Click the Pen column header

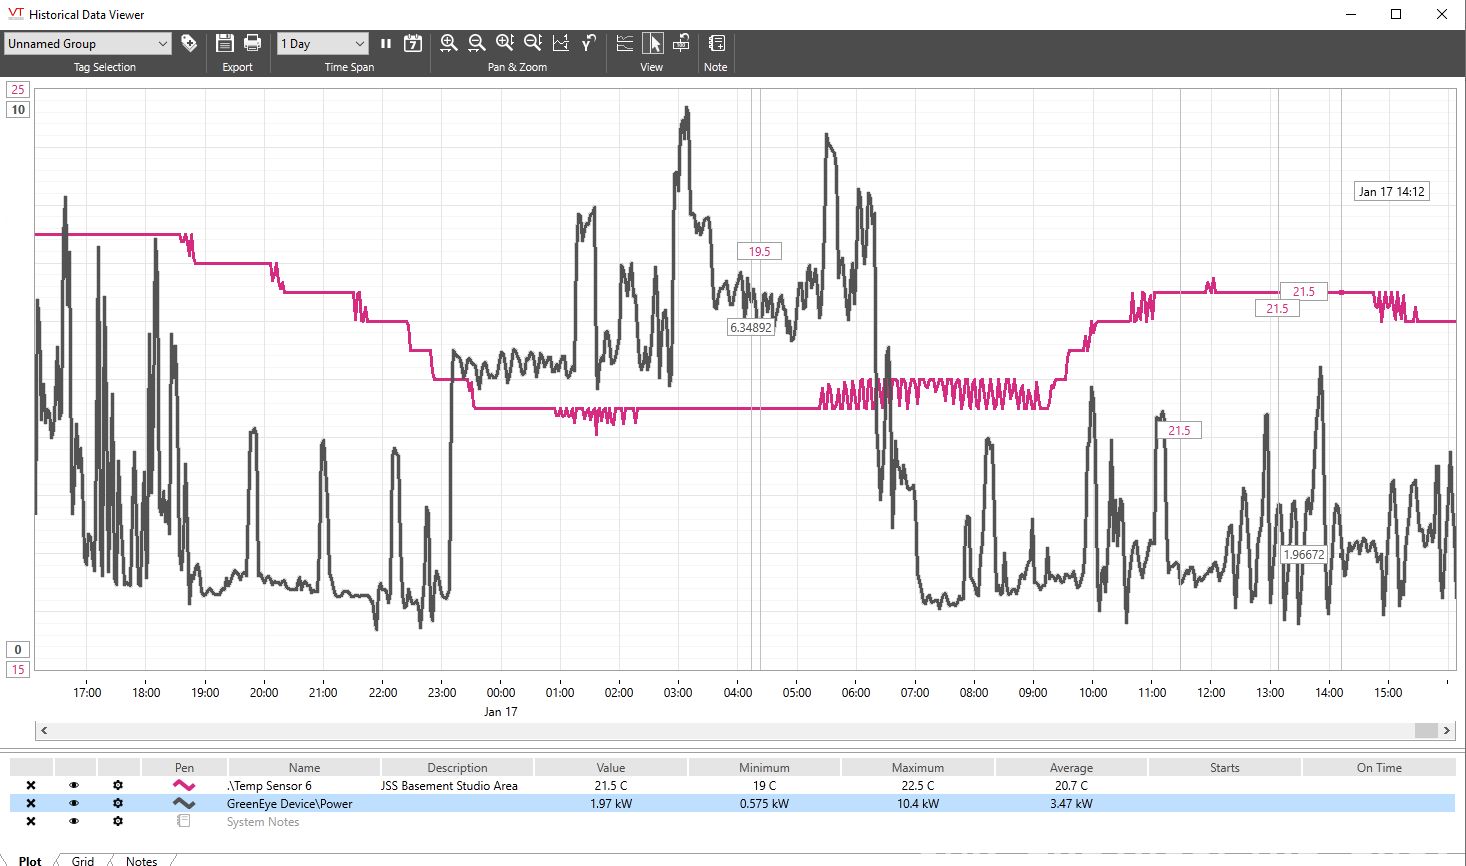184,768
